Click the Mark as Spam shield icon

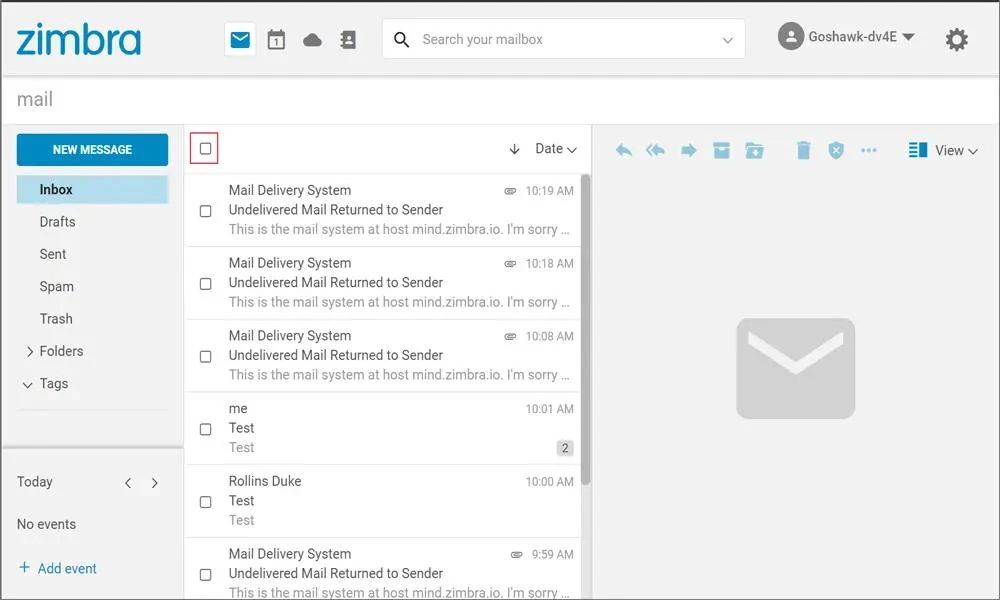pos(836,150)
